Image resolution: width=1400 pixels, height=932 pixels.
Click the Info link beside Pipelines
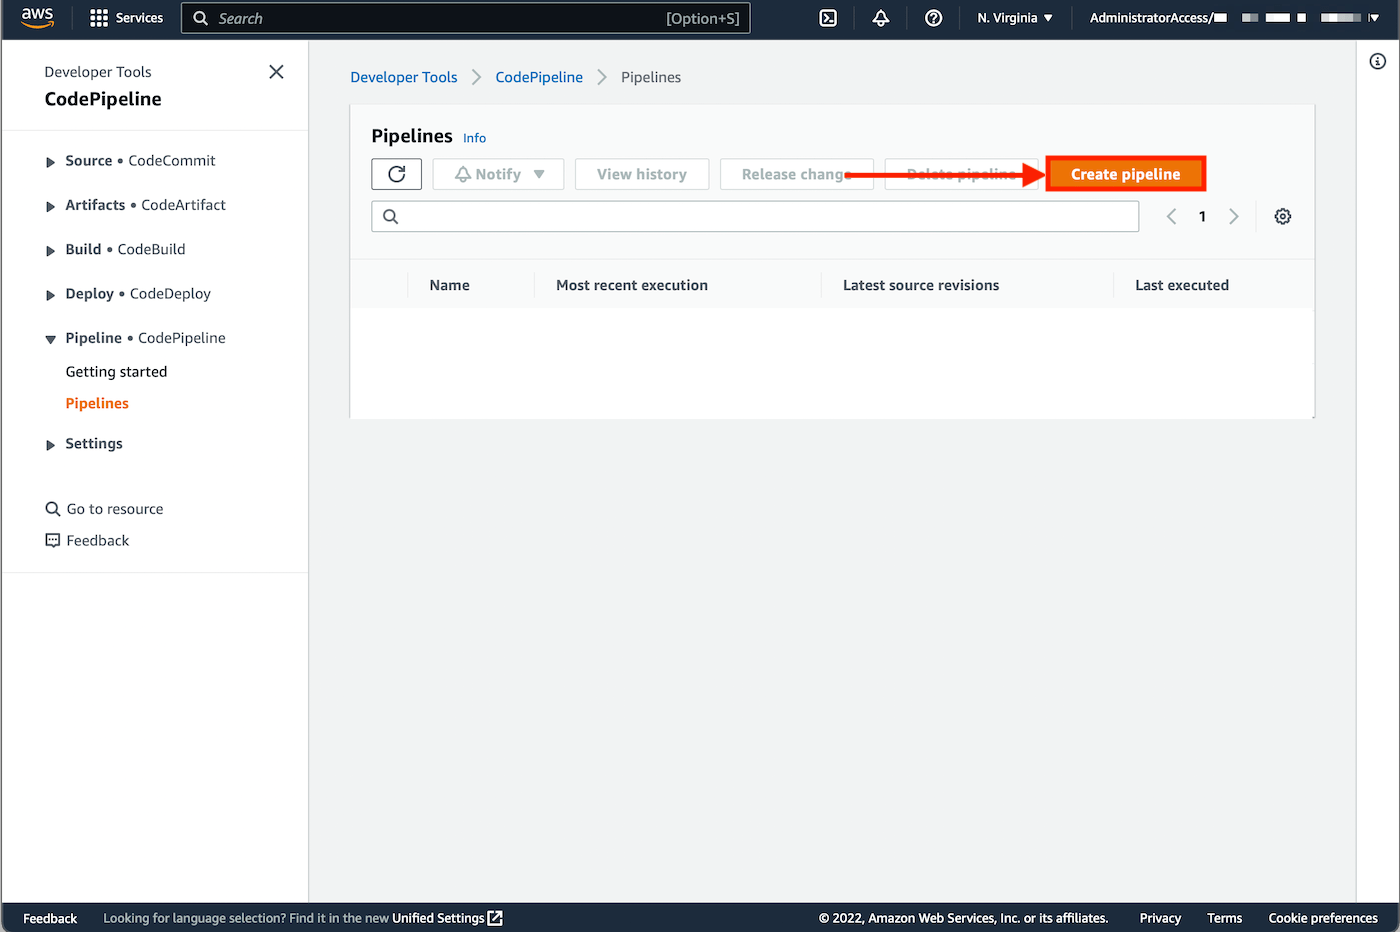tap(474, 137)
